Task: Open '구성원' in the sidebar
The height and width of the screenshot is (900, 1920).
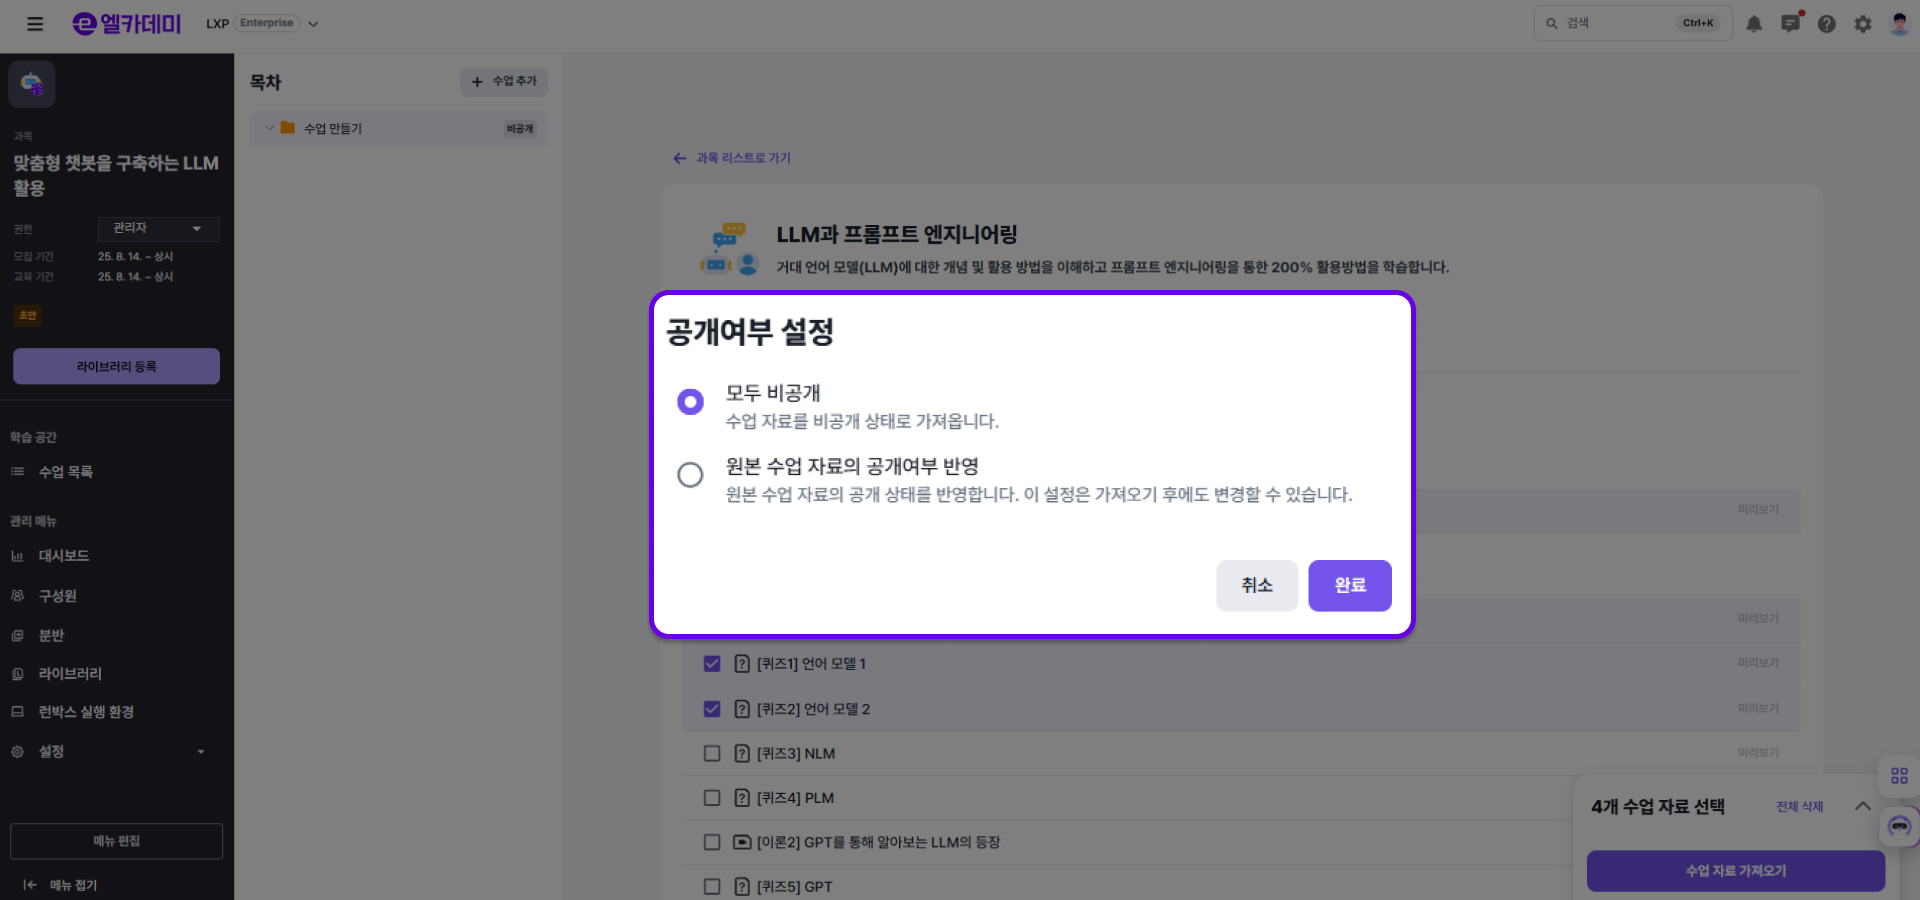Action: tap(57, 596)
